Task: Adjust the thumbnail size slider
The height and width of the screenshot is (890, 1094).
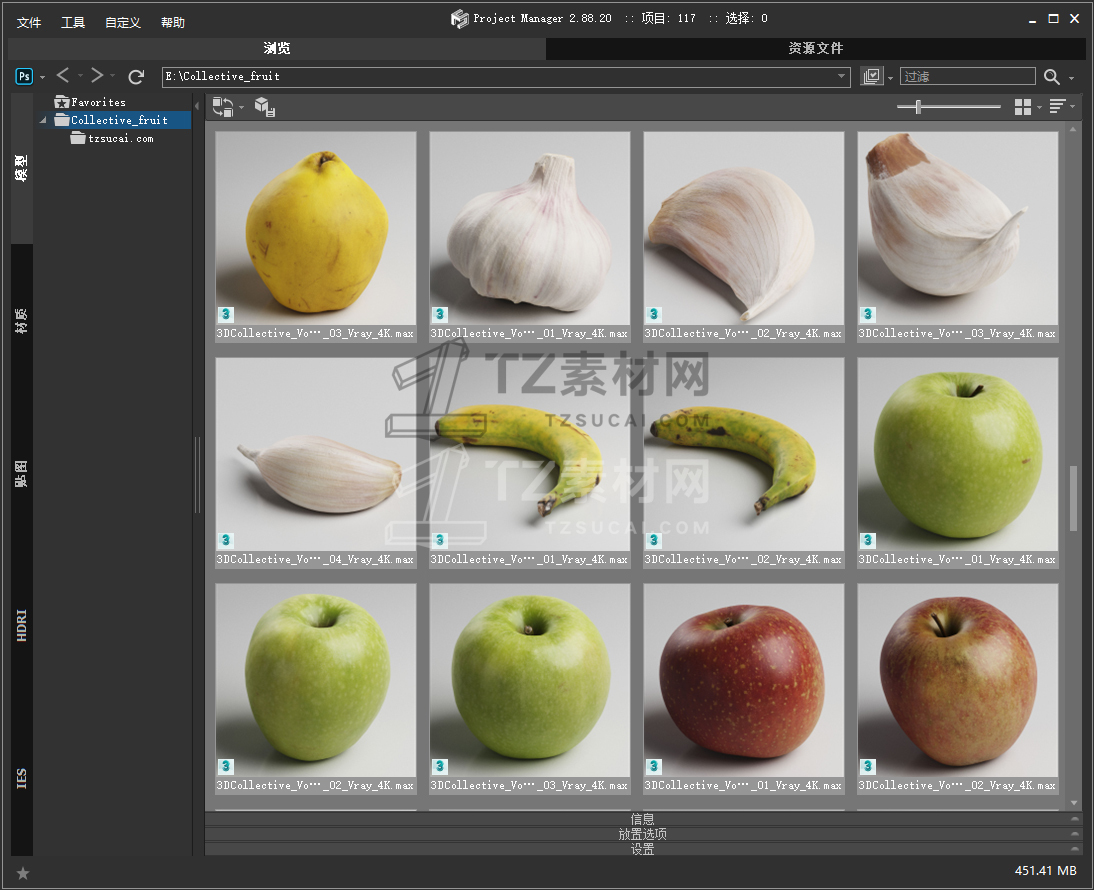Action: coord(918,107)
